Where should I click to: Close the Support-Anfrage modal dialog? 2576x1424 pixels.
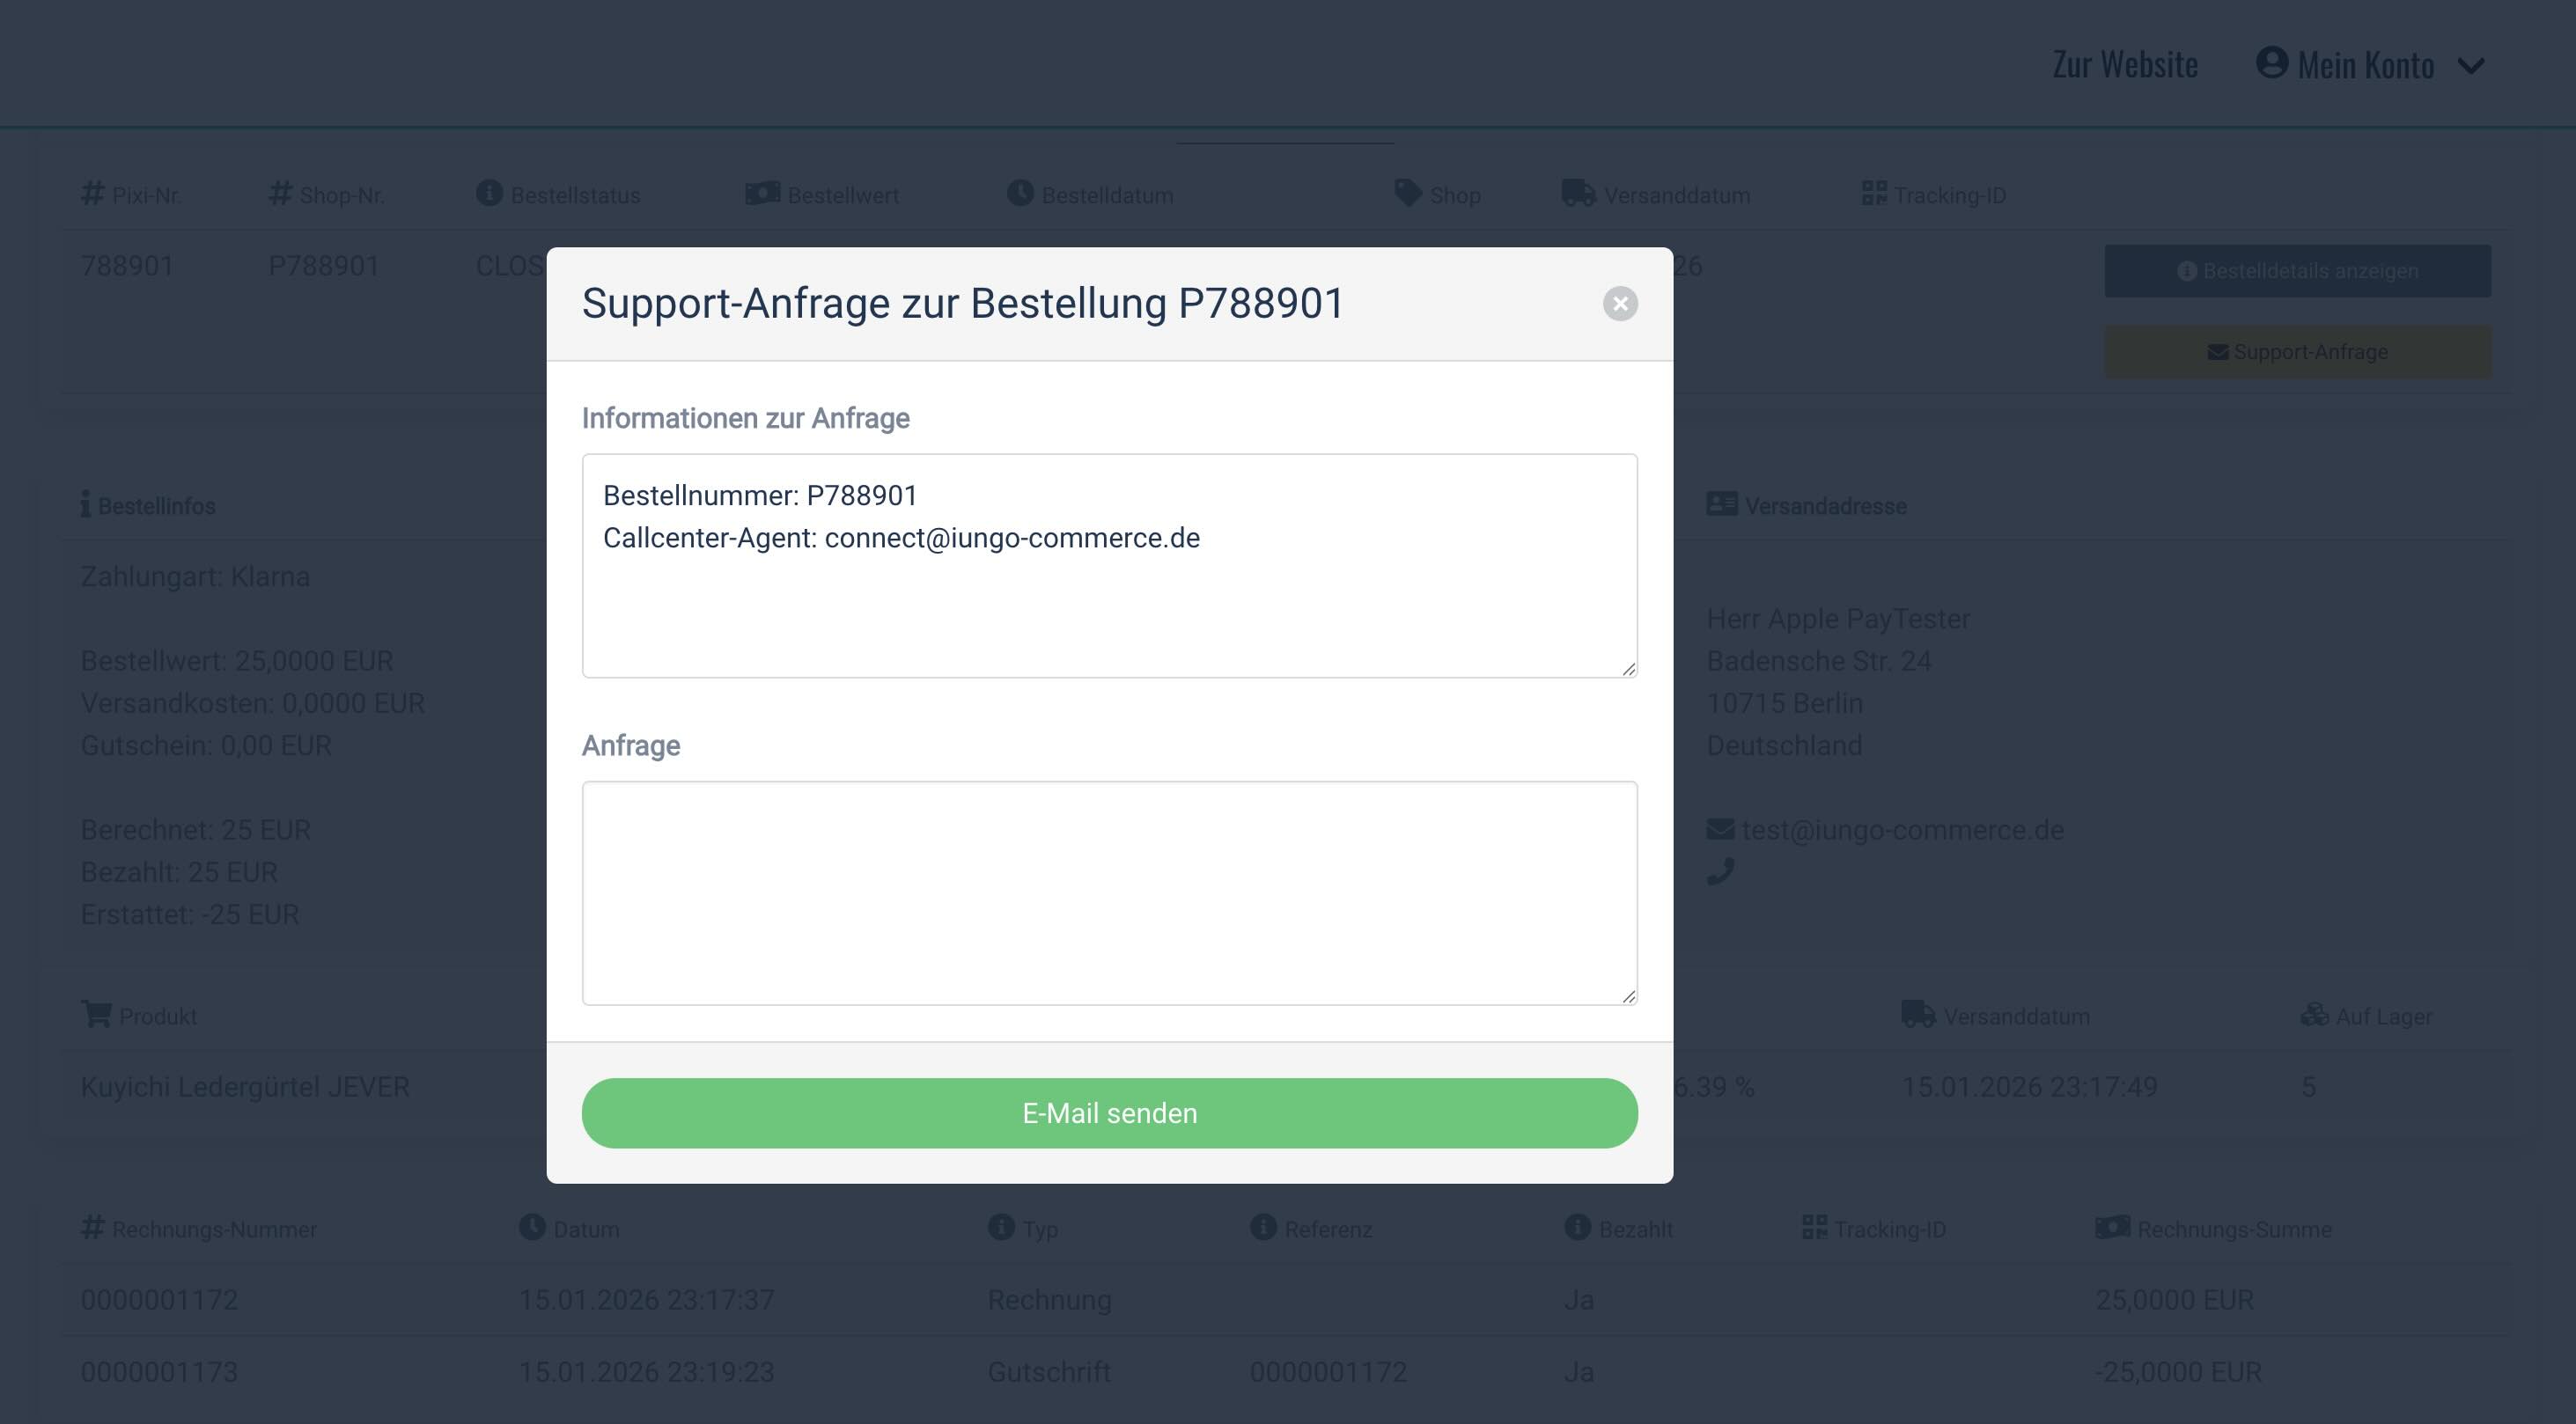pos(1620,303)
